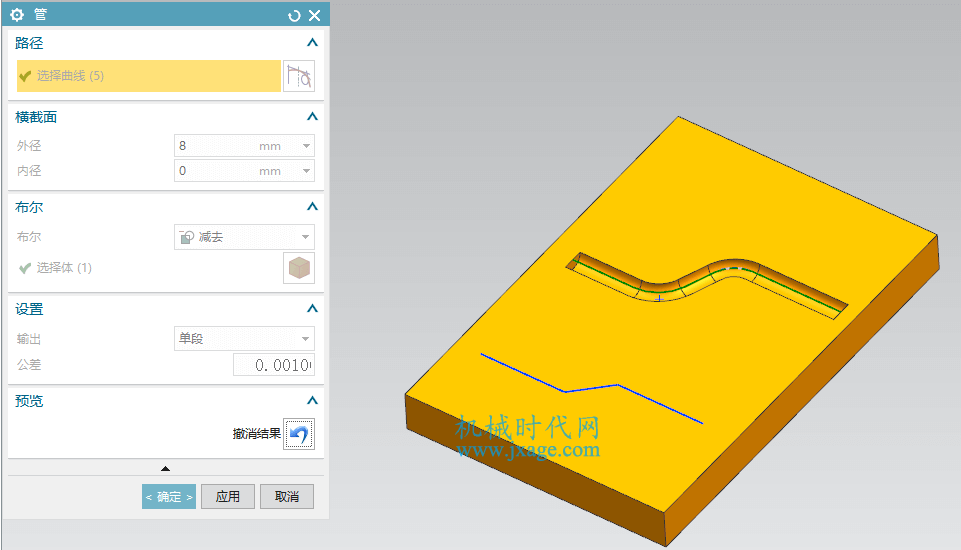Collapse the 横截面 section
This screenshot has height=550, width=961.
(x=312, y=116)
